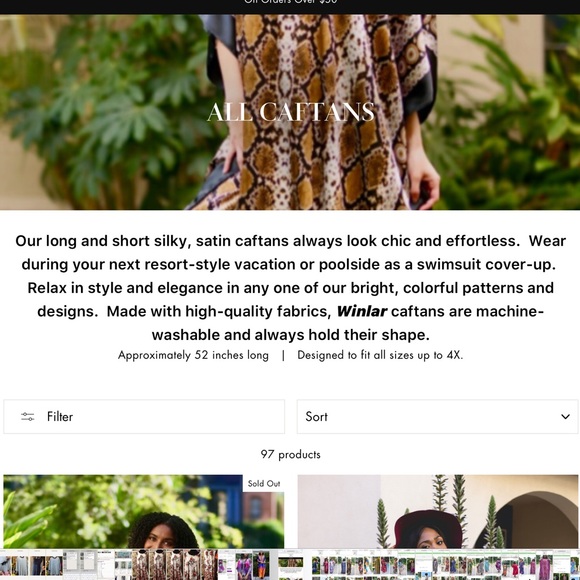This screenshot has width=580, height=580.
Task: Open the Filter panel
Action: (144, 417)
